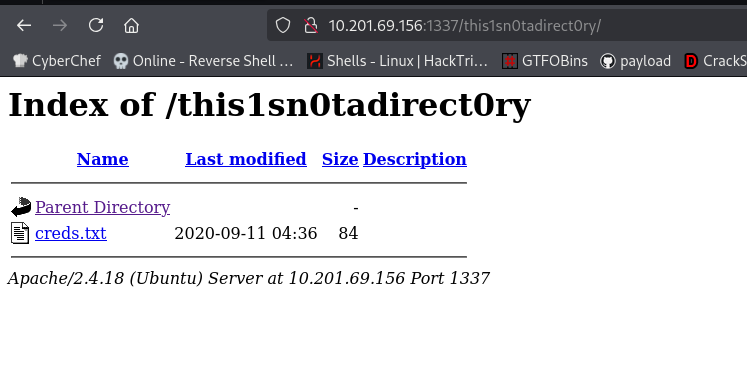Image resolution: width=747 pixels, height=372 pixels.
Task: Sort listing by Name column
Action: click(102, 159)
